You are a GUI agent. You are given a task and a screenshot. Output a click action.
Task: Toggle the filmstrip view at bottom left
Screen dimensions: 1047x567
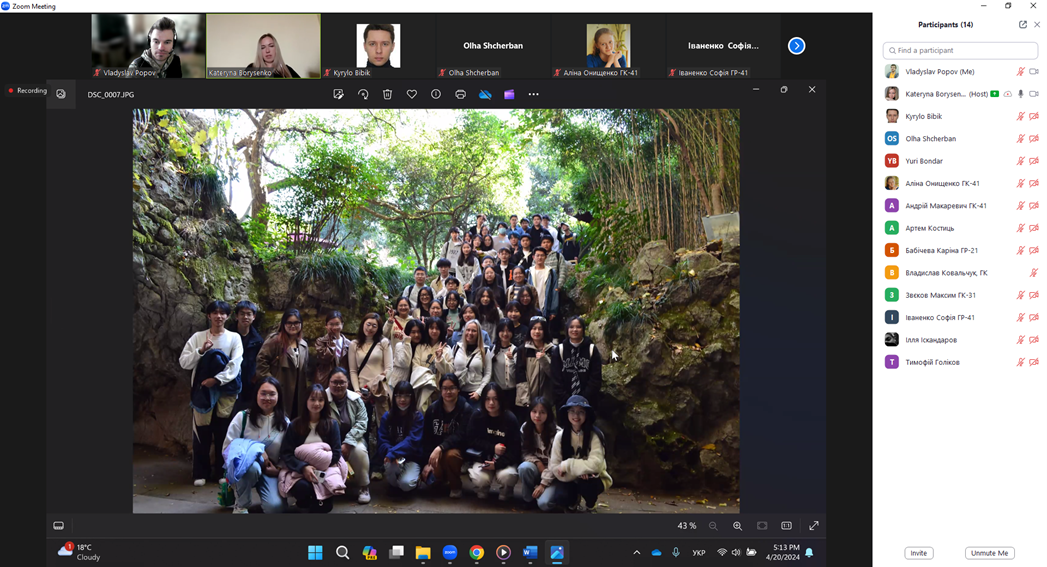[x=59, y=526]
